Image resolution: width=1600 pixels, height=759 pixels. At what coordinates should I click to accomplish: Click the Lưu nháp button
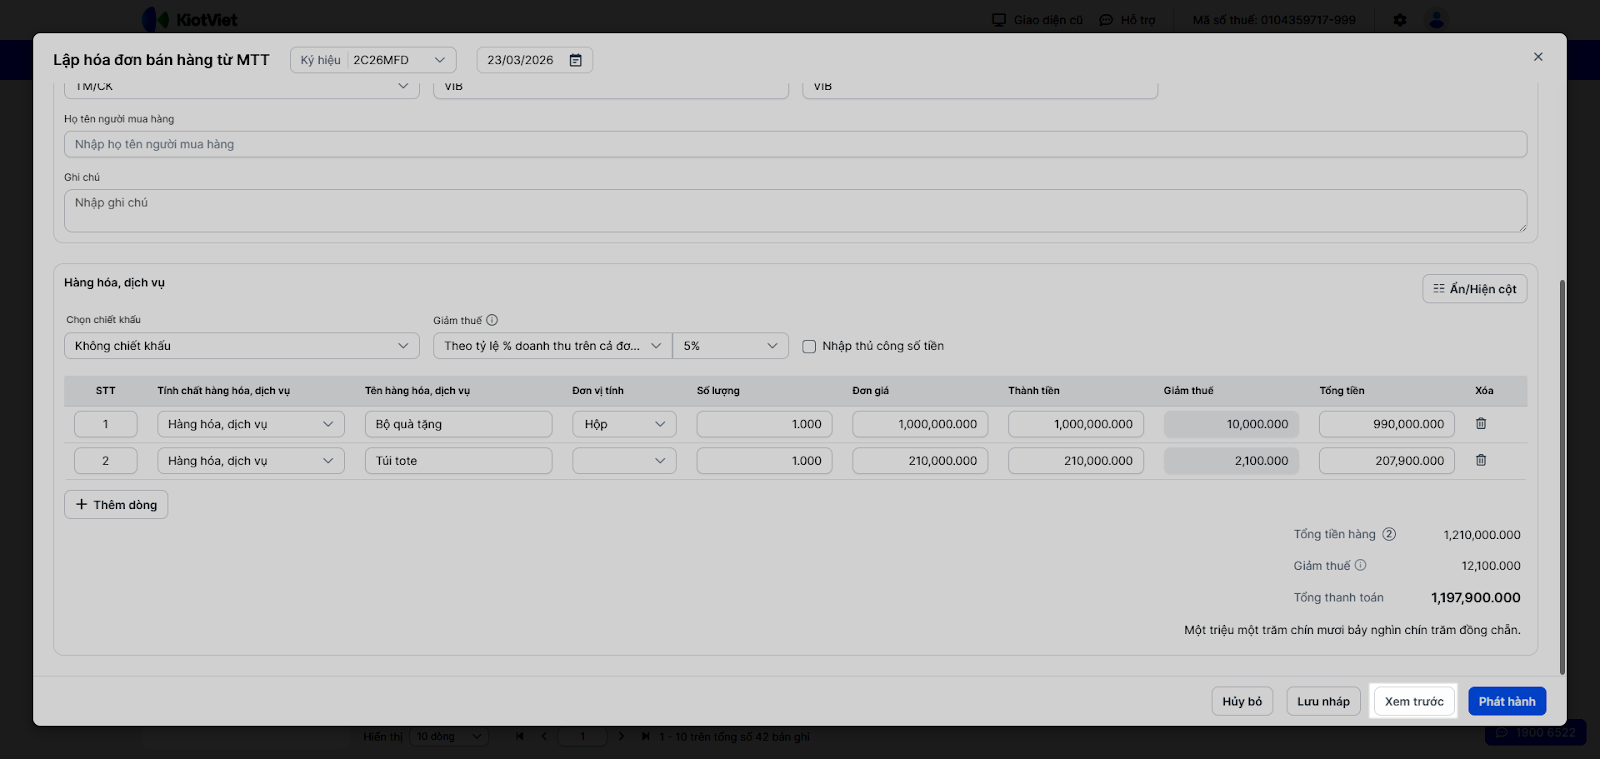pyautogui.click(x=1323, y=701)
